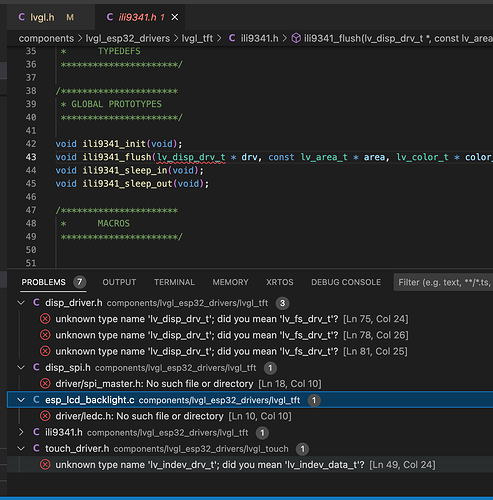The image size is (493, 500).
Task: Click the C icon next to touch_driver.h
Action: tap(36, 448)
